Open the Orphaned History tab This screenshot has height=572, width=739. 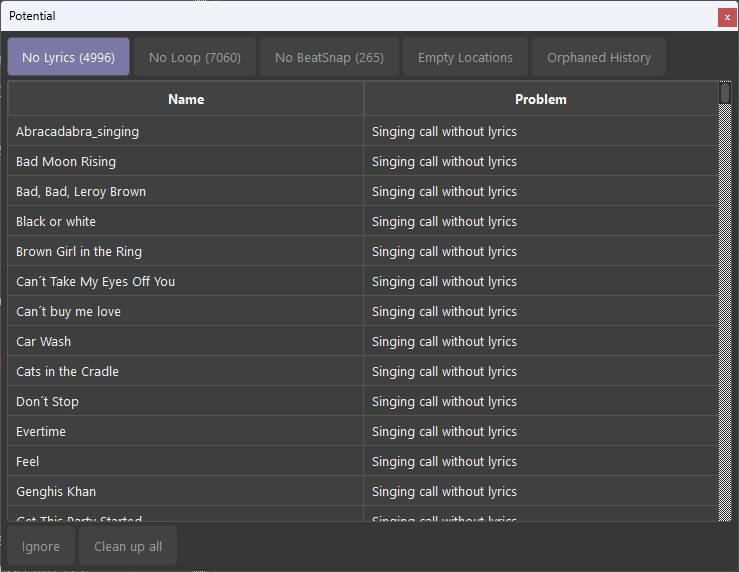click(x=598, y=57)
